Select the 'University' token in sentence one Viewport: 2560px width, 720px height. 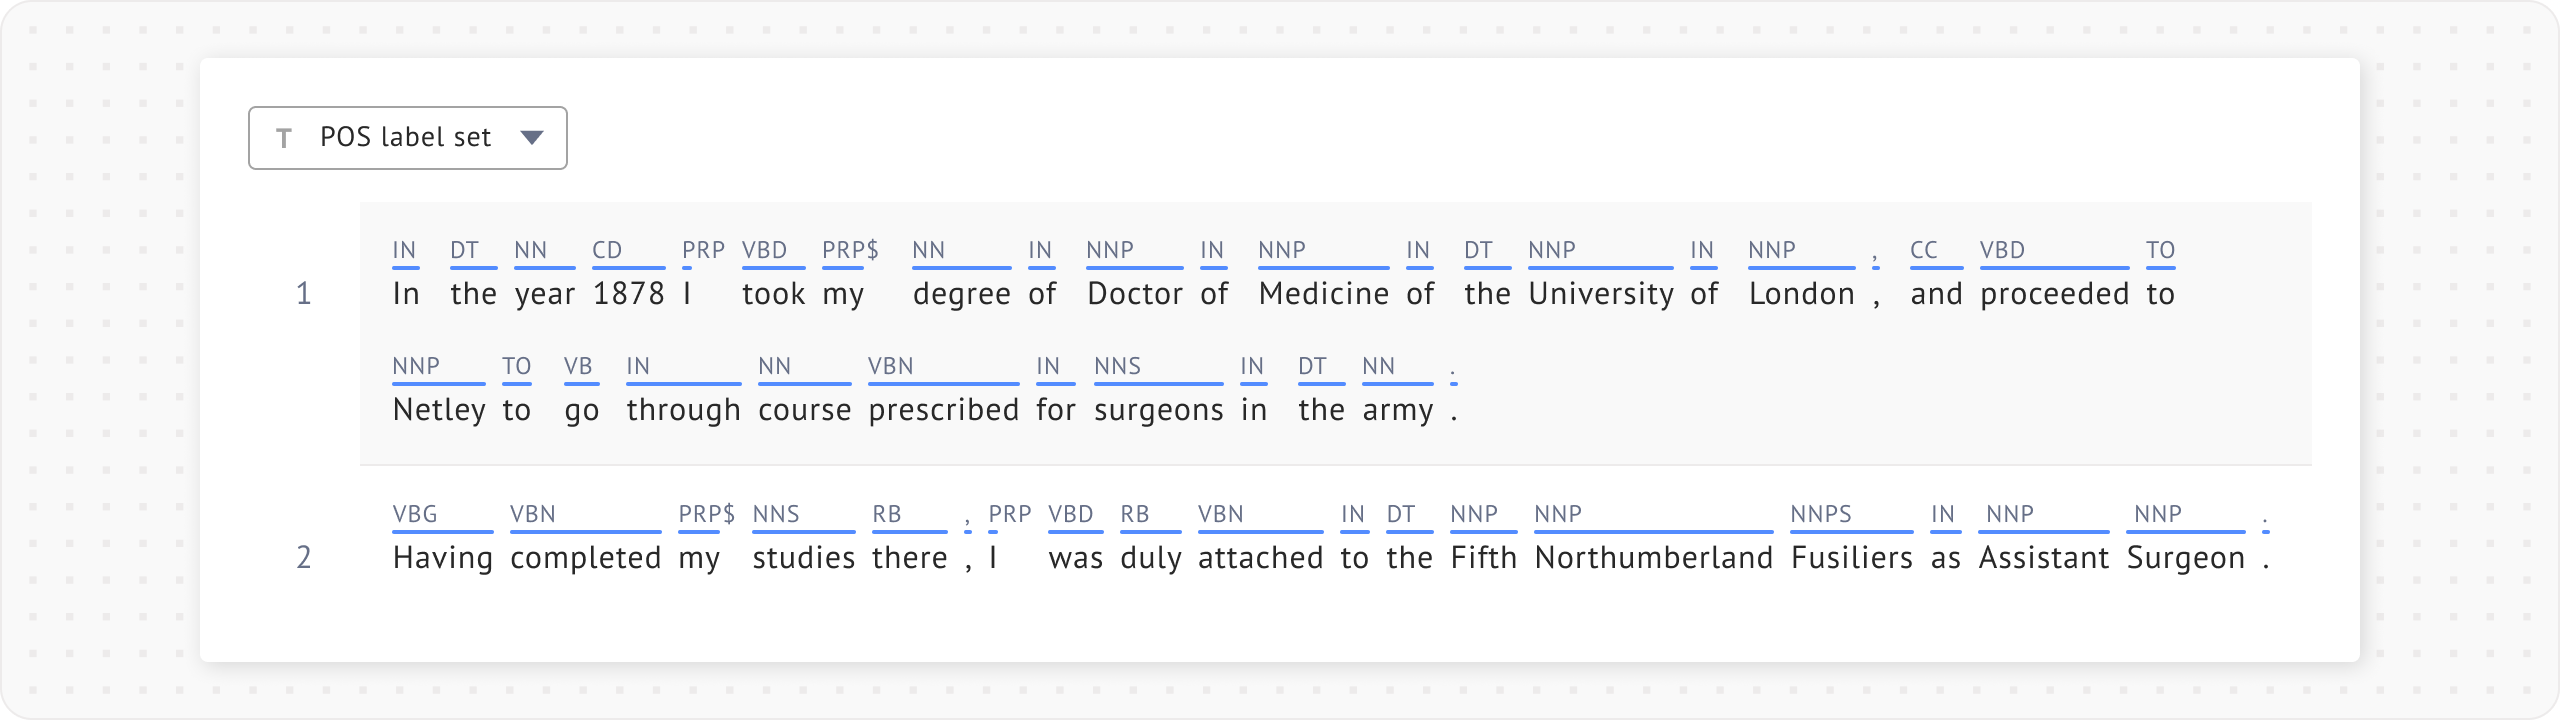tap(1601, 294)
